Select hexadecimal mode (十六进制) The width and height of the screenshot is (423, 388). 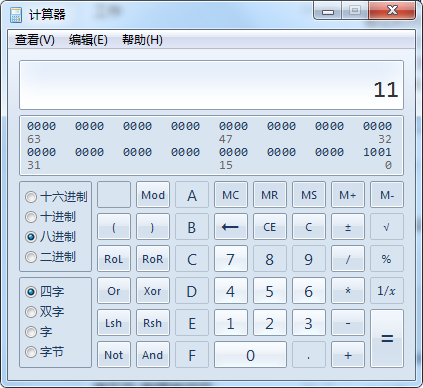56,197
